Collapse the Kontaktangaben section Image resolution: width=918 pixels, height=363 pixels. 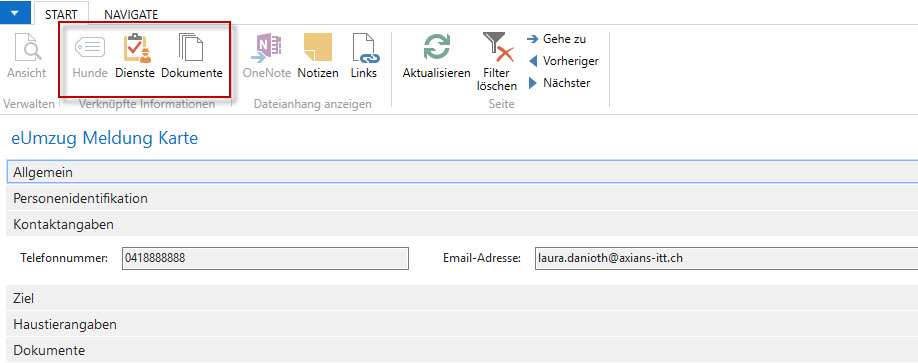463,224
